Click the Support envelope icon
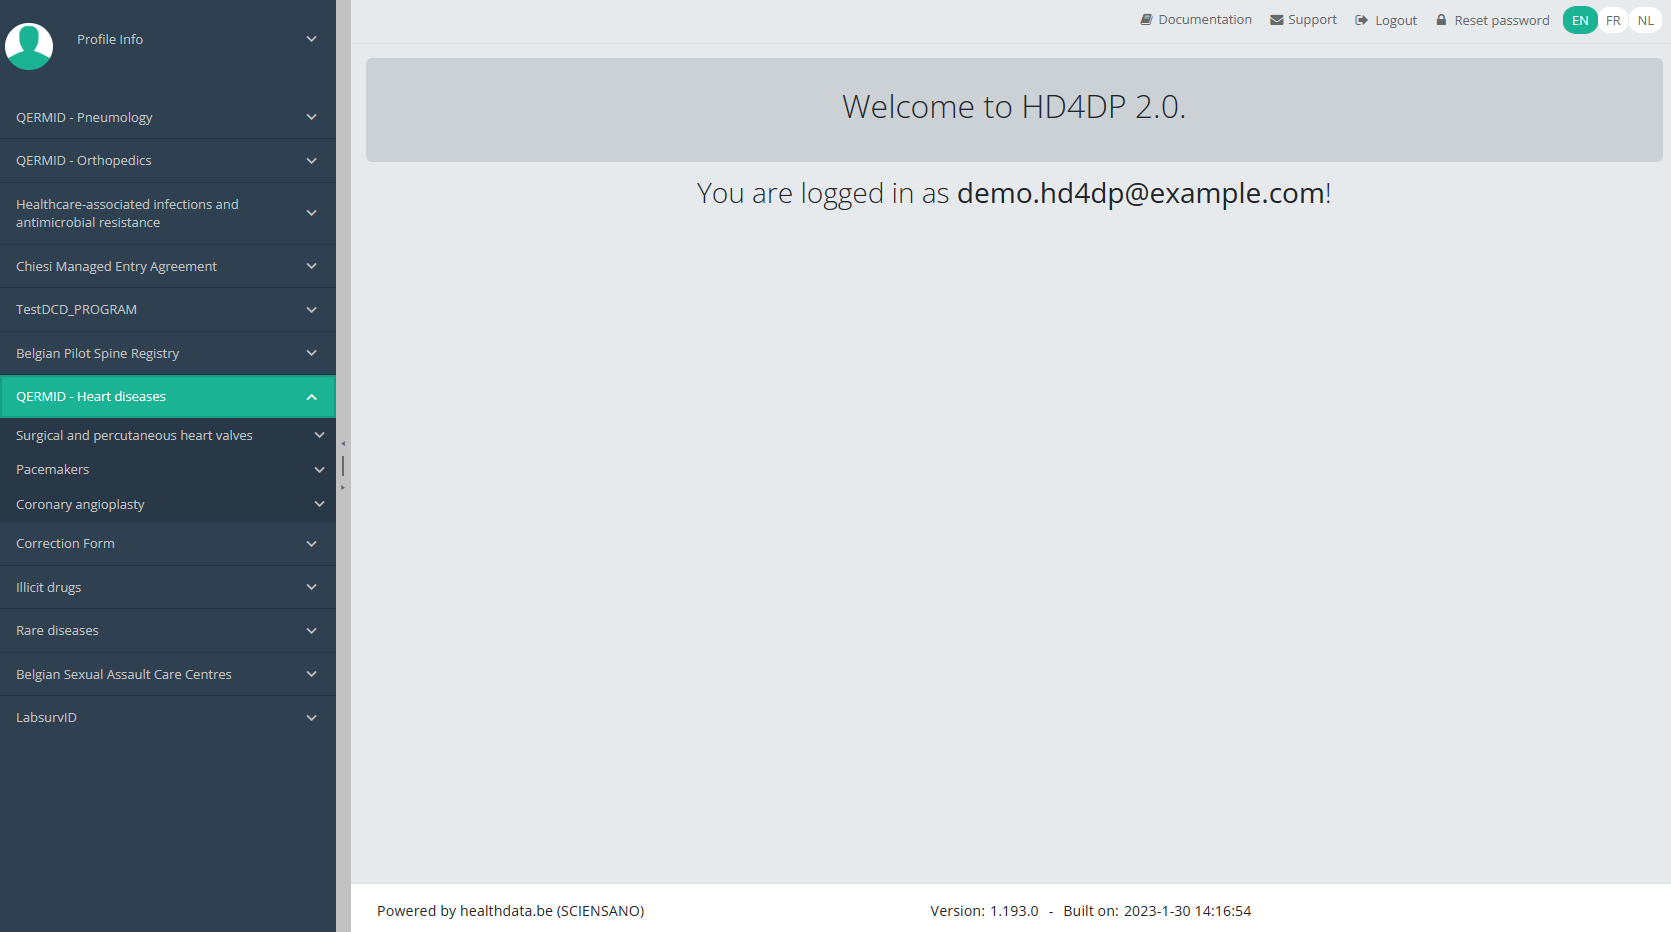The image size is (1671, 932). click(1276, 20)
